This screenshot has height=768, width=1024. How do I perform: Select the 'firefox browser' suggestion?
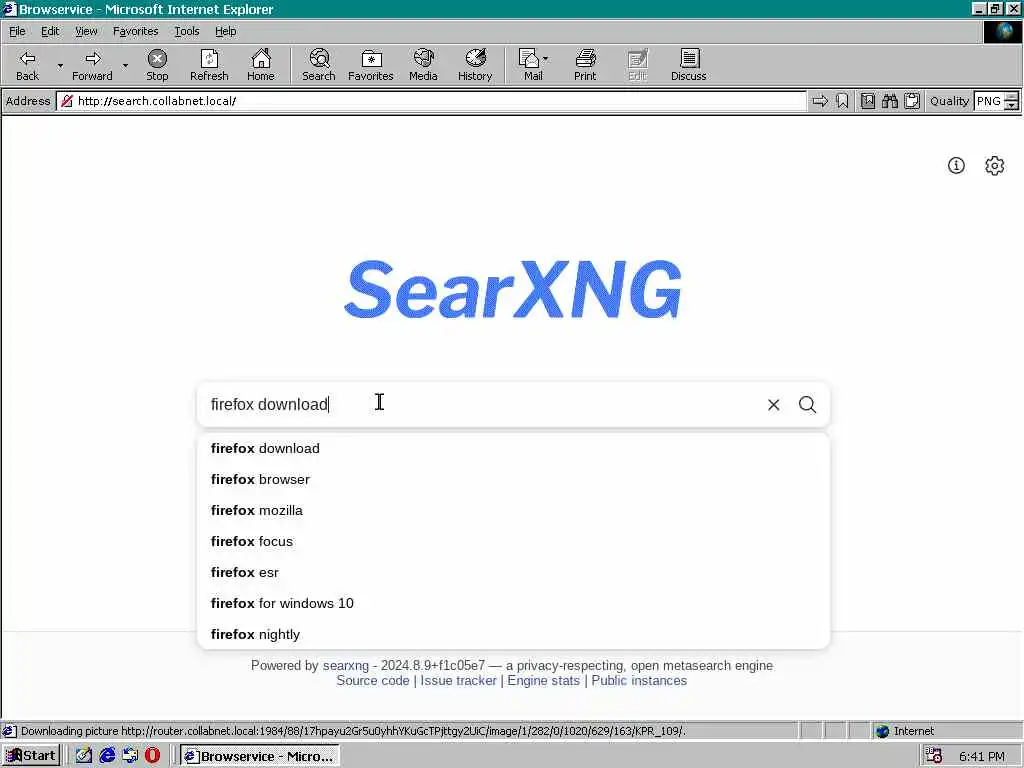point(513,479)
